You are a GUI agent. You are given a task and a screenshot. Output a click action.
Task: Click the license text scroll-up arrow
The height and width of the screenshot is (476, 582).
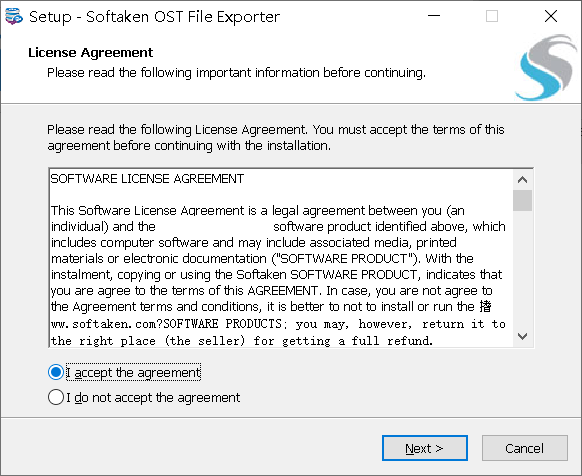(x=522, y=180)
